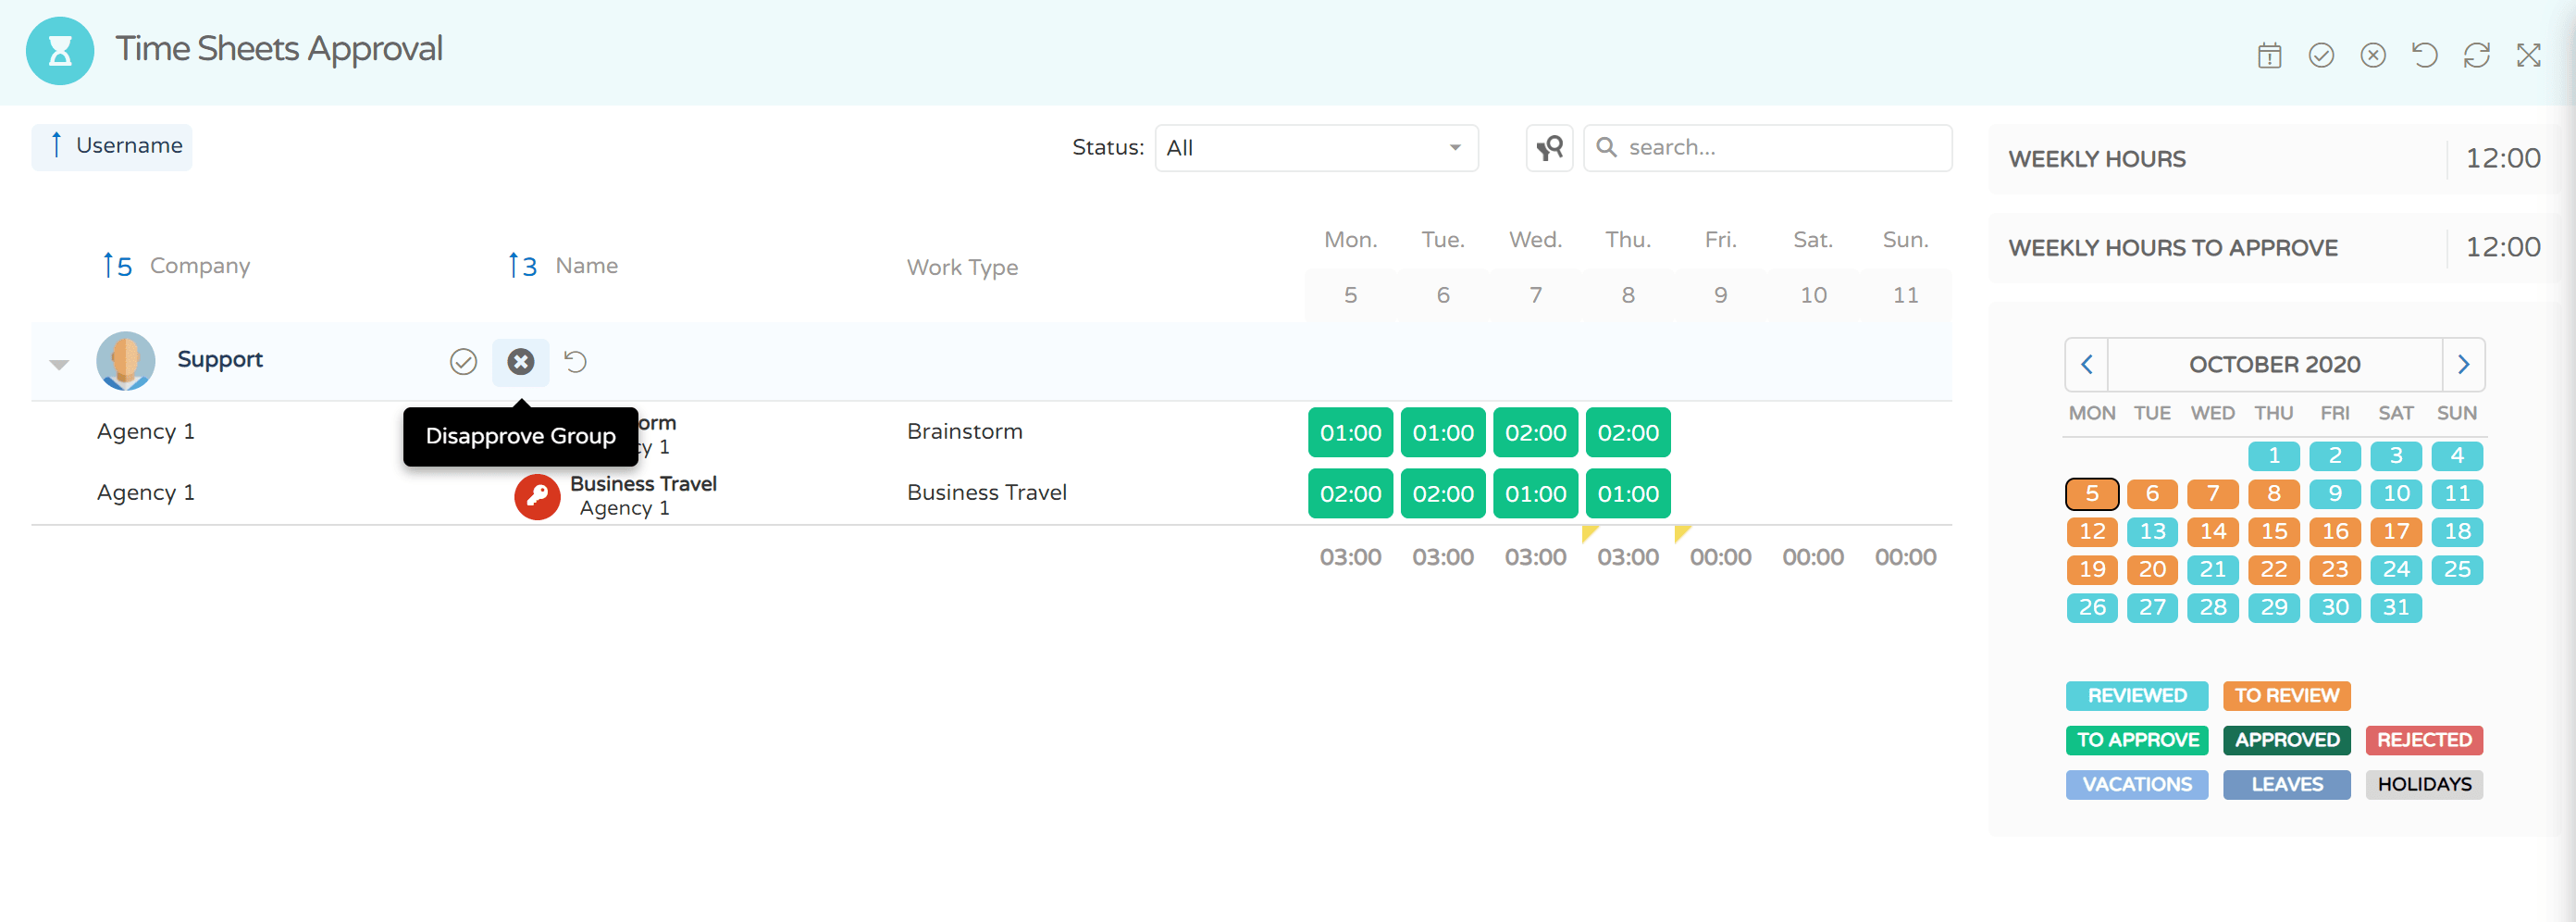Click the approve all checkmark icon in header
2576x922 pixels.
2321,56
